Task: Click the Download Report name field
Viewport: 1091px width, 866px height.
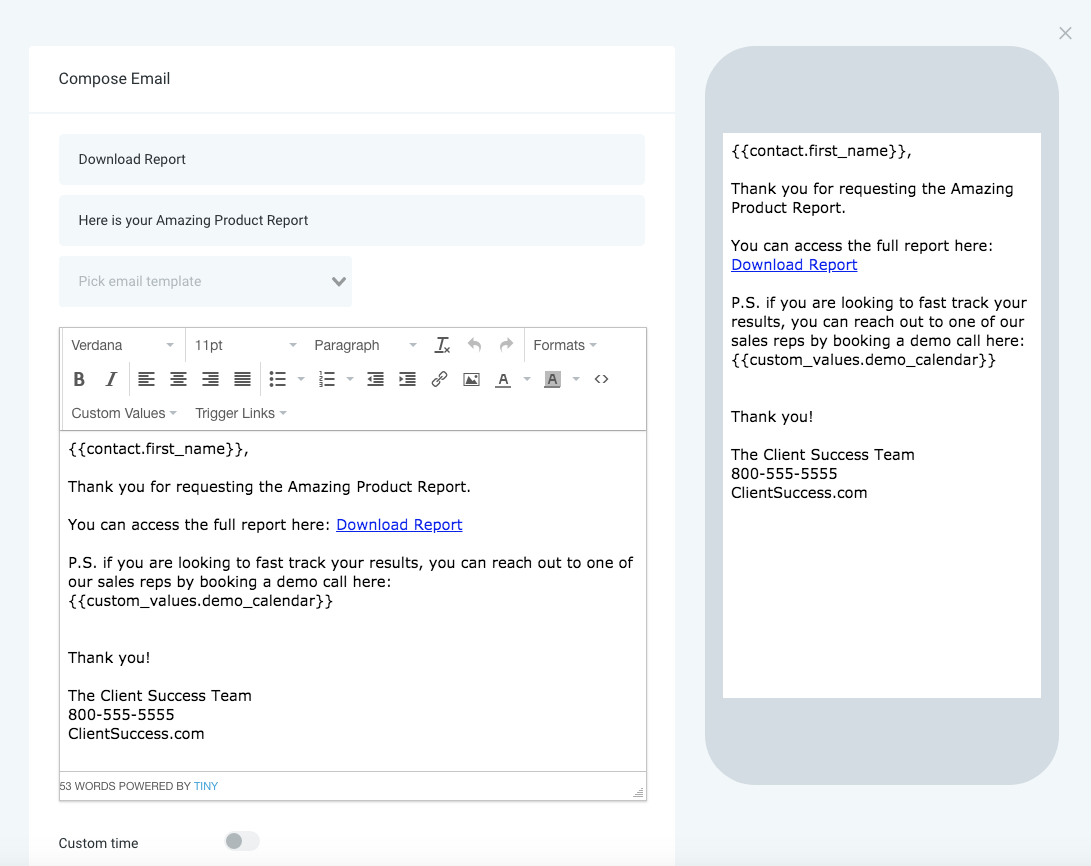Action: pos(352,159)
